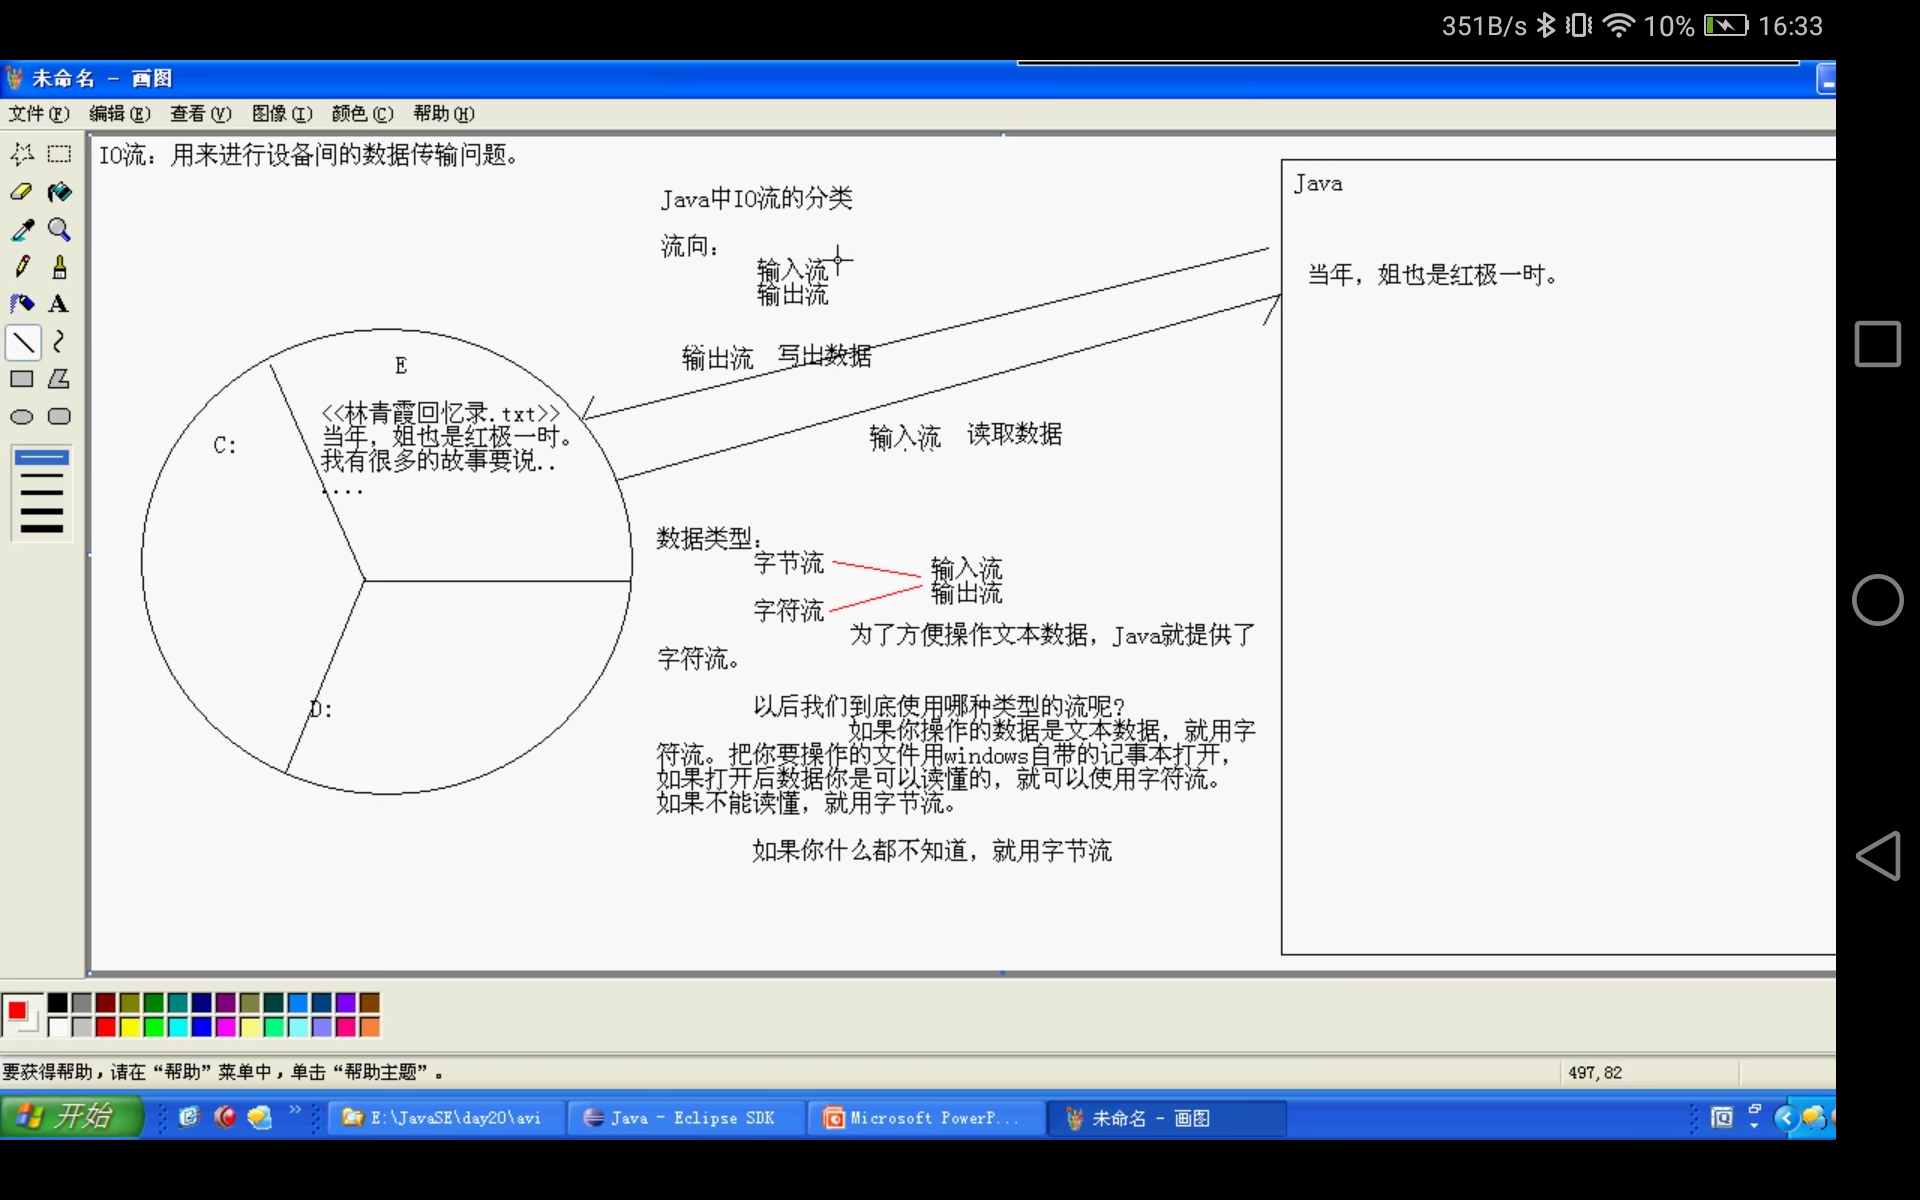The image size is (1920, 1200).
Task: Open the 查看(V) menu
Action: pos(201,114)
